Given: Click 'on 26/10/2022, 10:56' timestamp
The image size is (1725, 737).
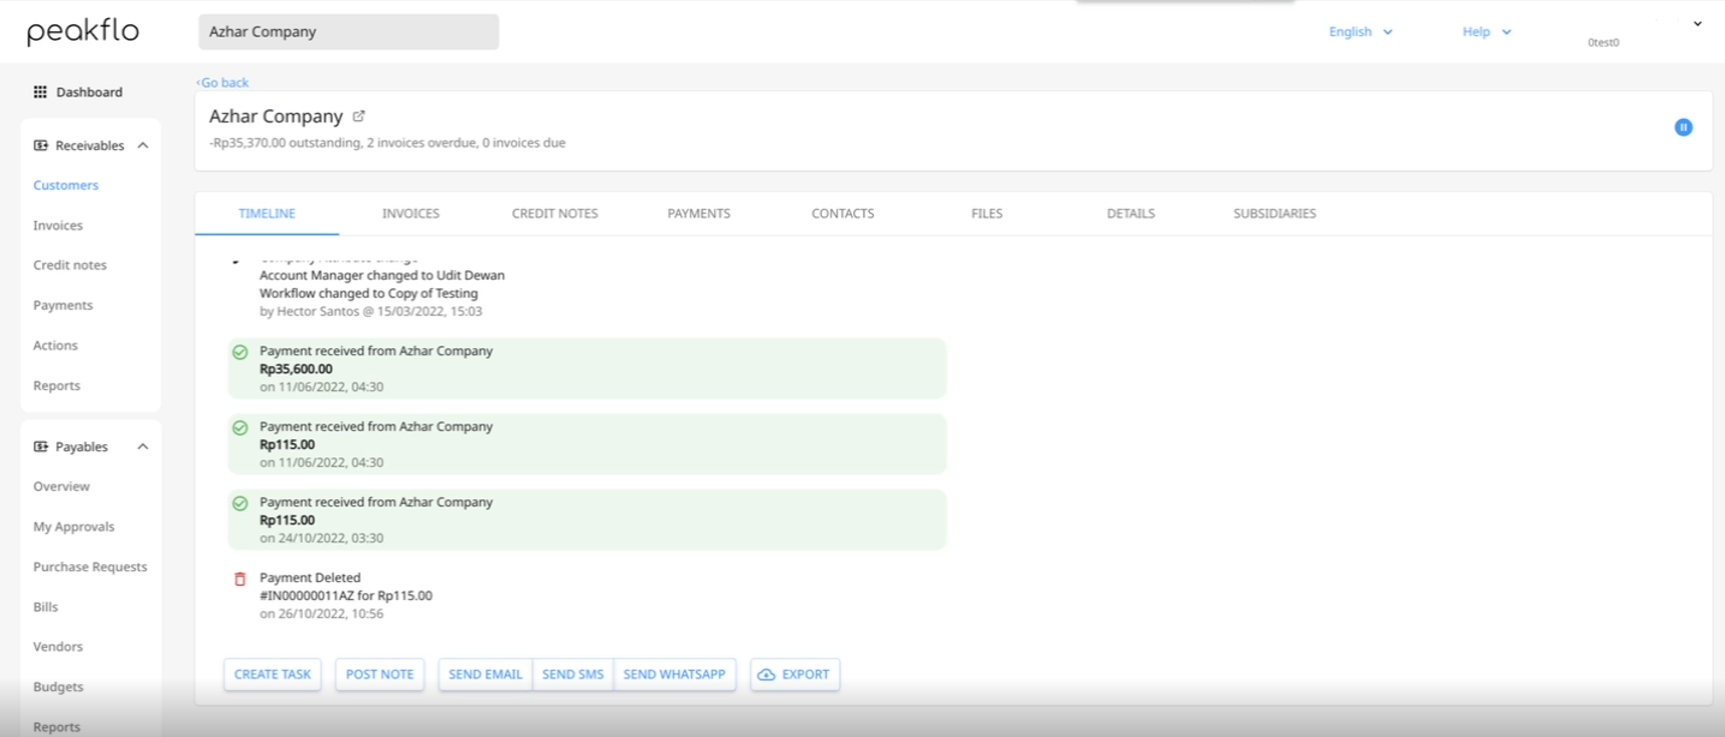Looking at the screenshot, I should coord(322,614).
